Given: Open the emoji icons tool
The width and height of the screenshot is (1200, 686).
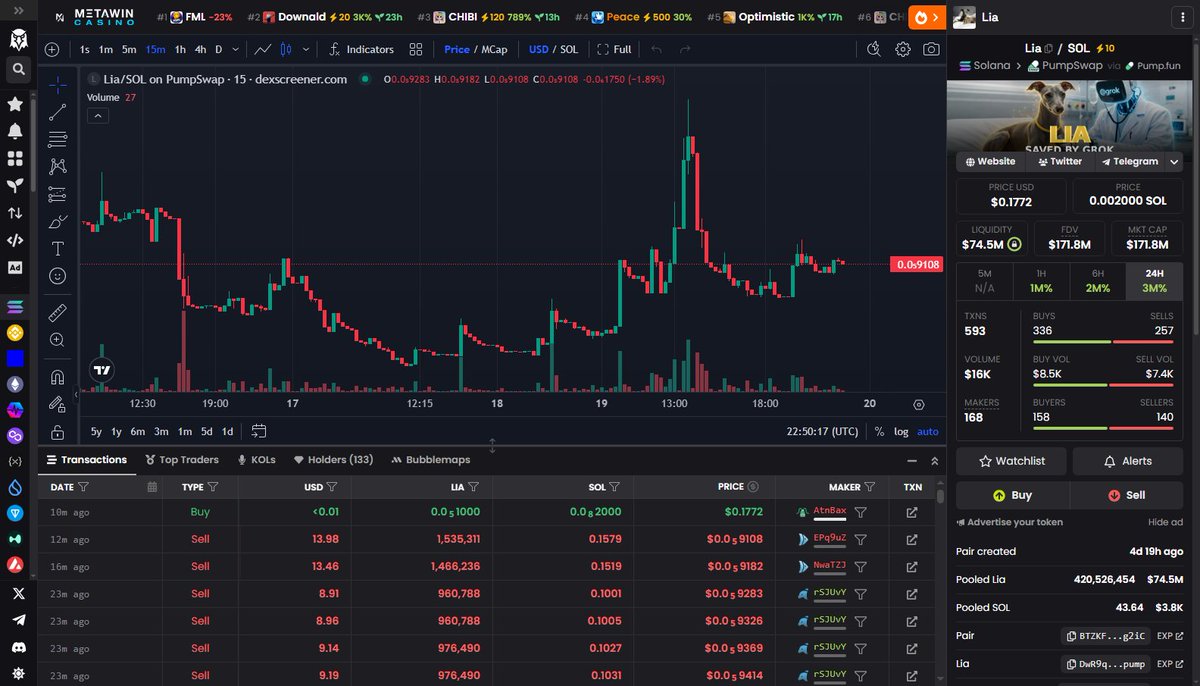Looking at the screenshot, I should pos(58,276).
